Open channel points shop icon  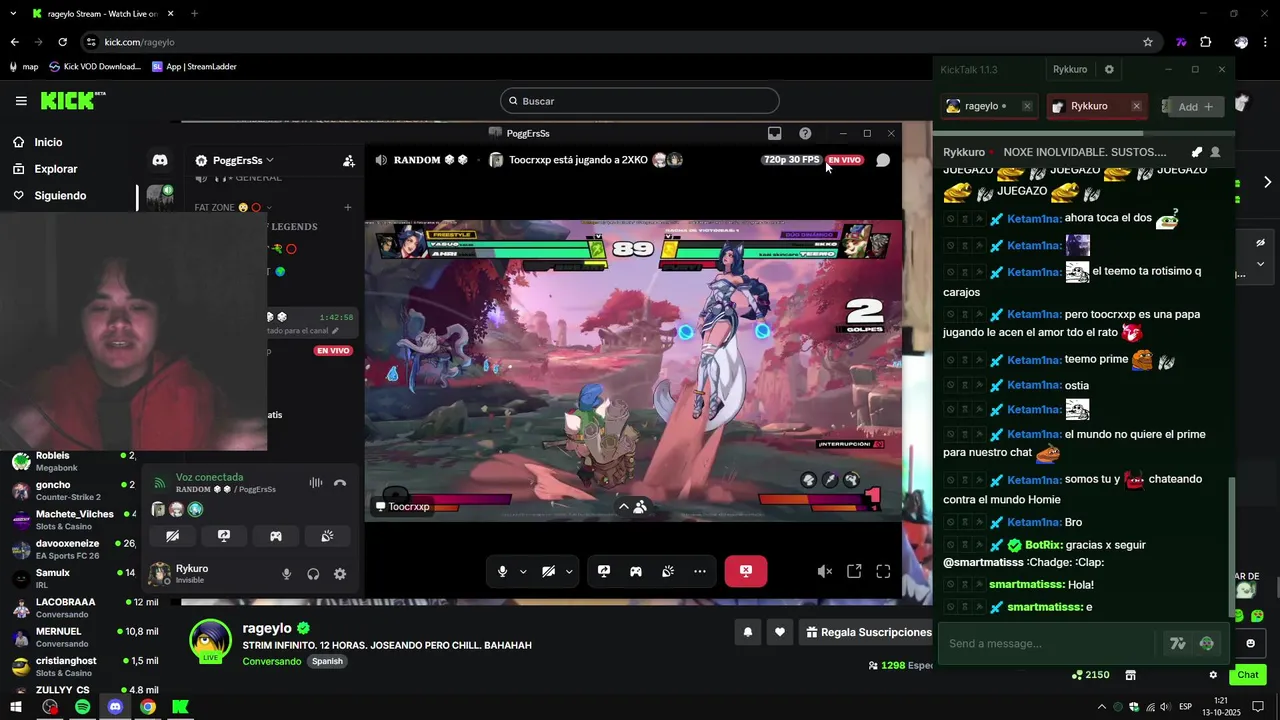pos(1130,675)
